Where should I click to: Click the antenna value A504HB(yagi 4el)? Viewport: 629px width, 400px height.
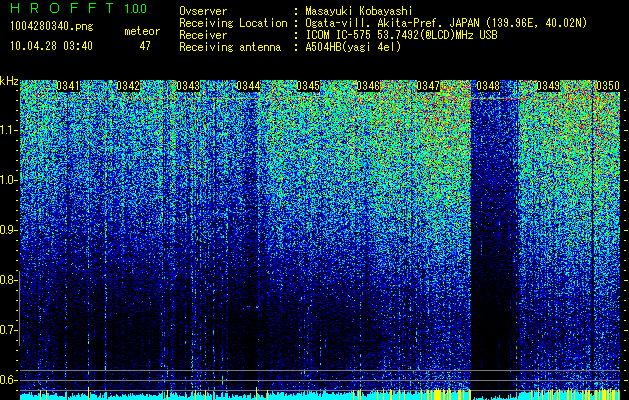353,47
